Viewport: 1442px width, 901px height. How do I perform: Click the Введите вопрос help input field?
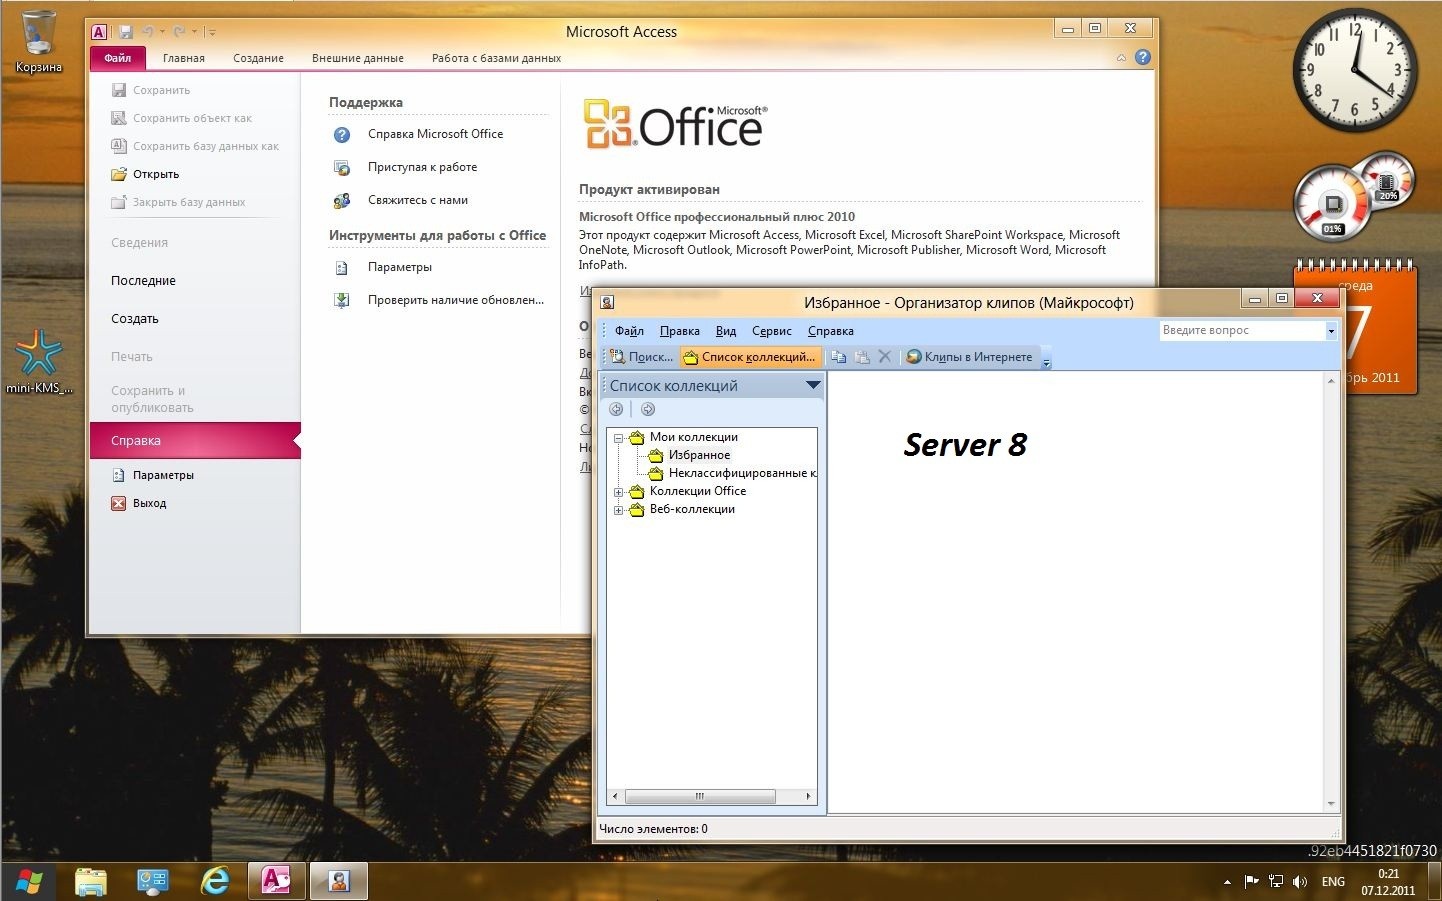click(x=1241, y=330)
